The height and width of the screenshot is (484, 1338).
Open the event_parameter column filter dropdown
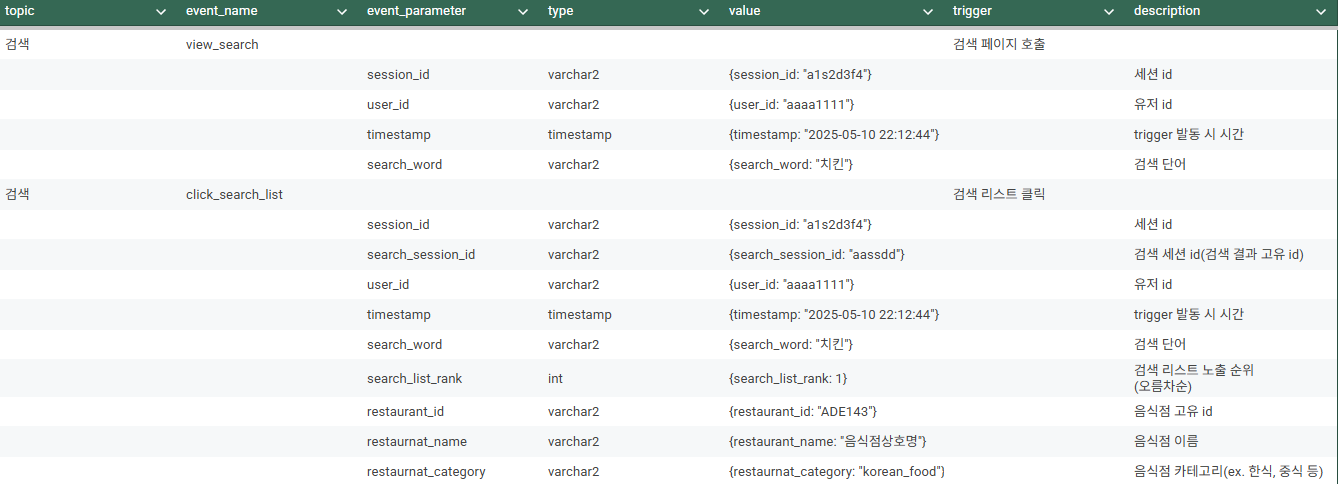pos(523,11)
